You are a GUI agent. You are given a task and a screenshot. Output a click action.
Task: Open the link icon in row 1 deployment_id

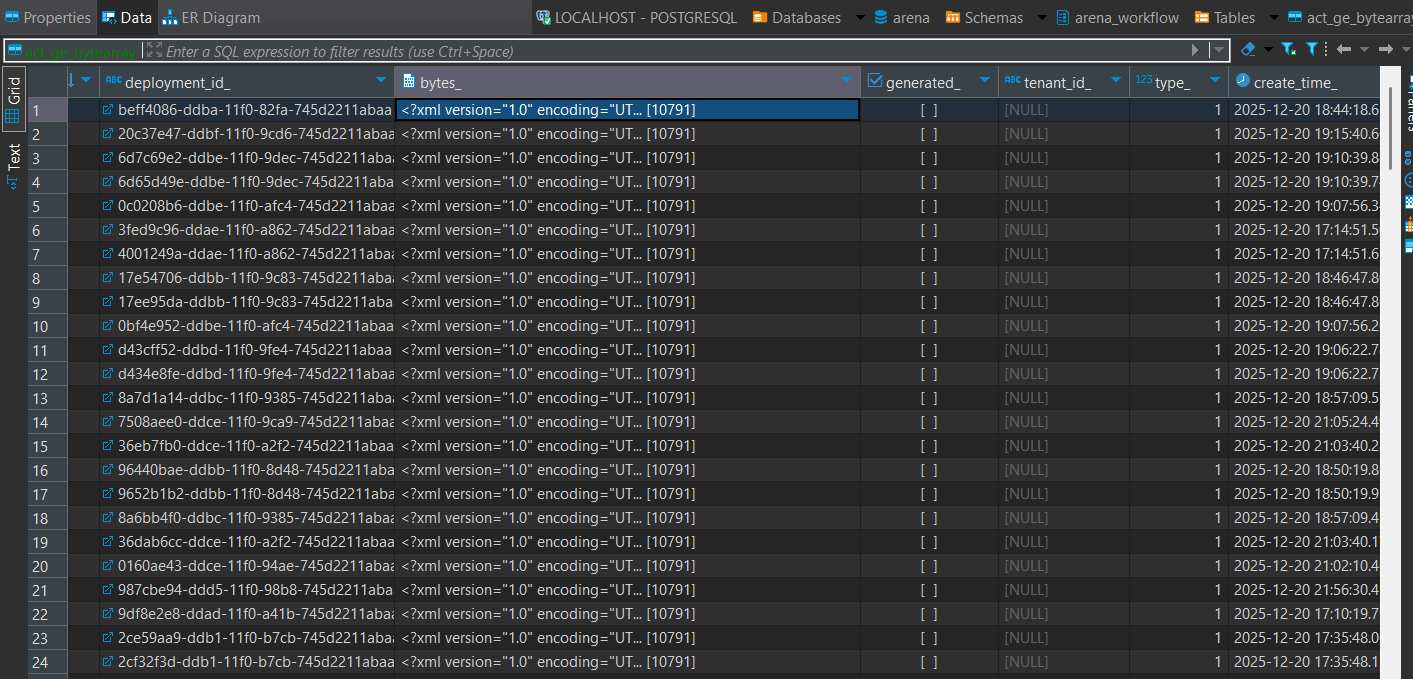(x=109, y=110)
